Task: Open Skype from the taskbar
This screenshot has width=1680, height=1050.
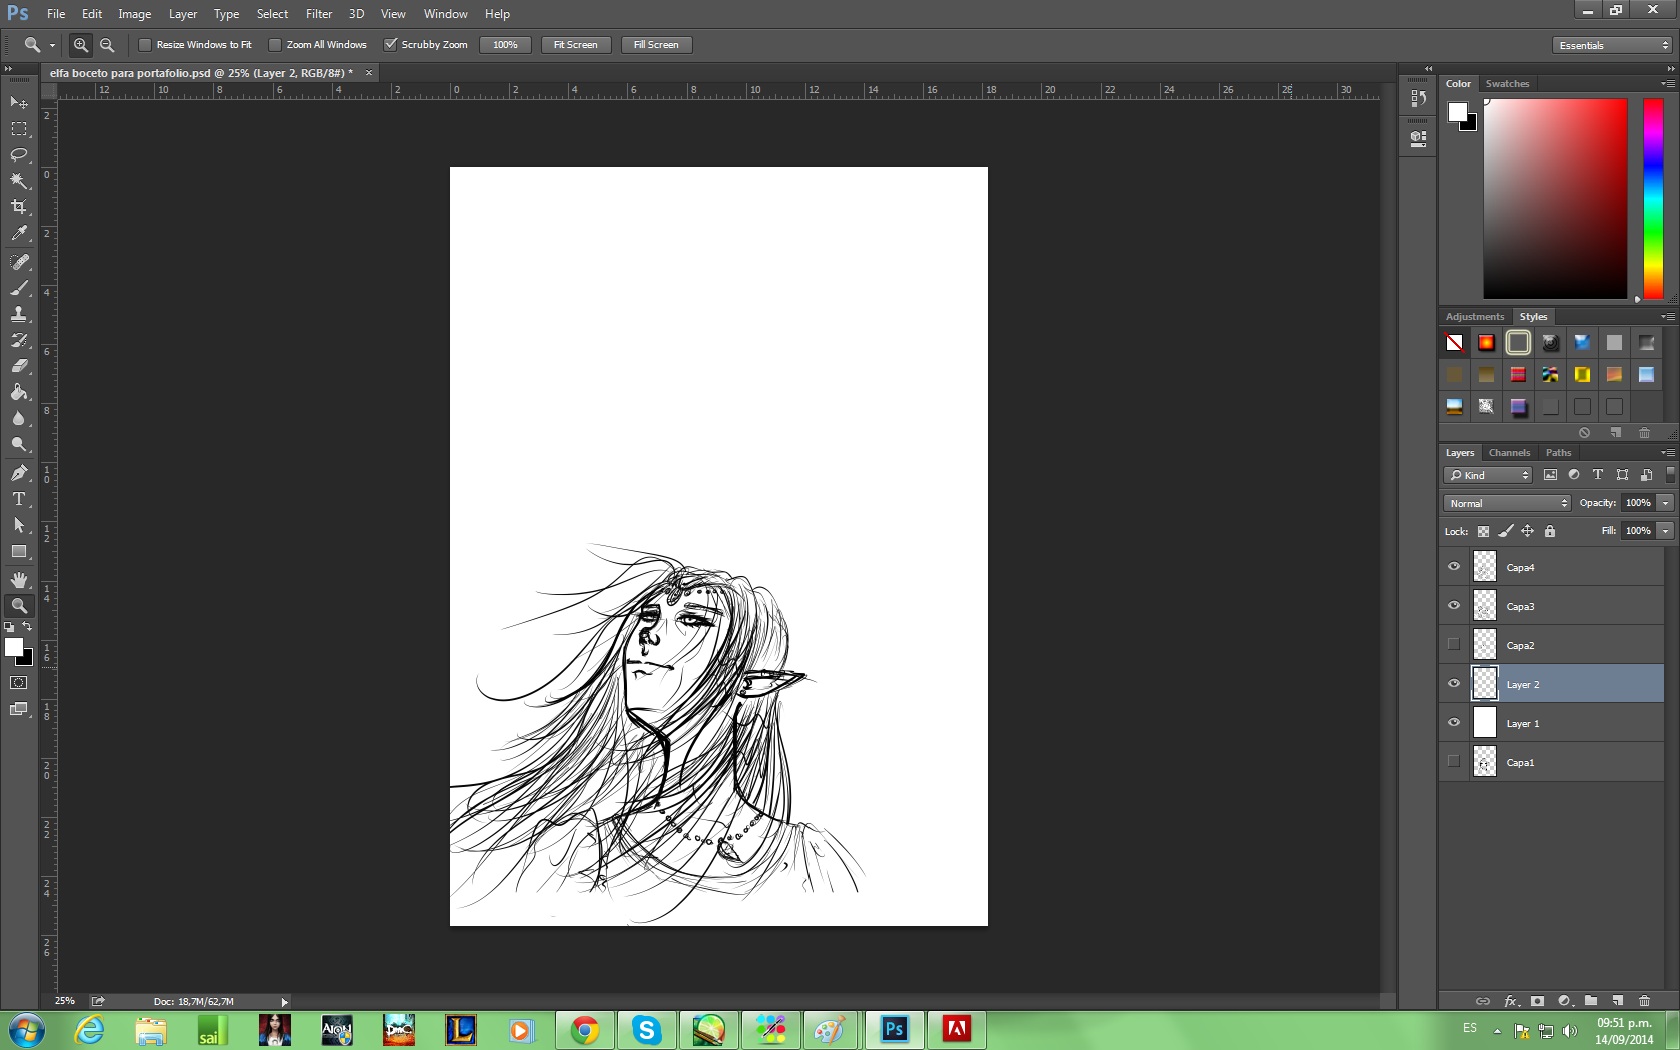Action: (x=646, y=1029)
